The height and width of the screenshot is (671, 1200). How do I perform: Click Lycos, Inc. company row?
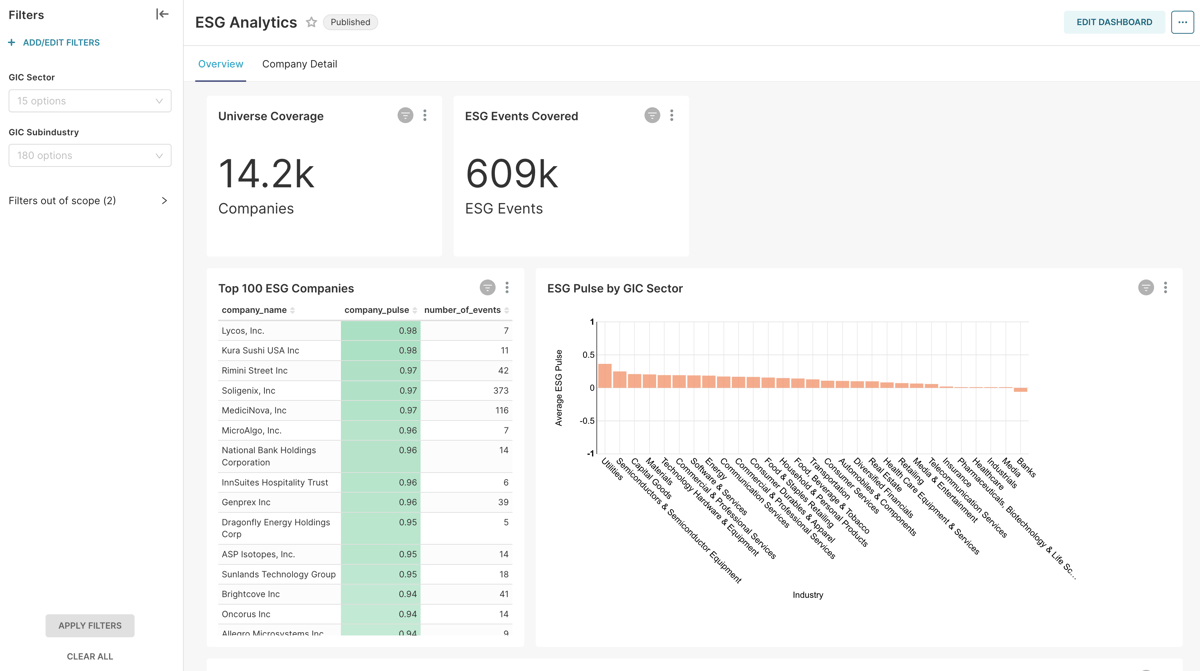click(x=365, y=331)
